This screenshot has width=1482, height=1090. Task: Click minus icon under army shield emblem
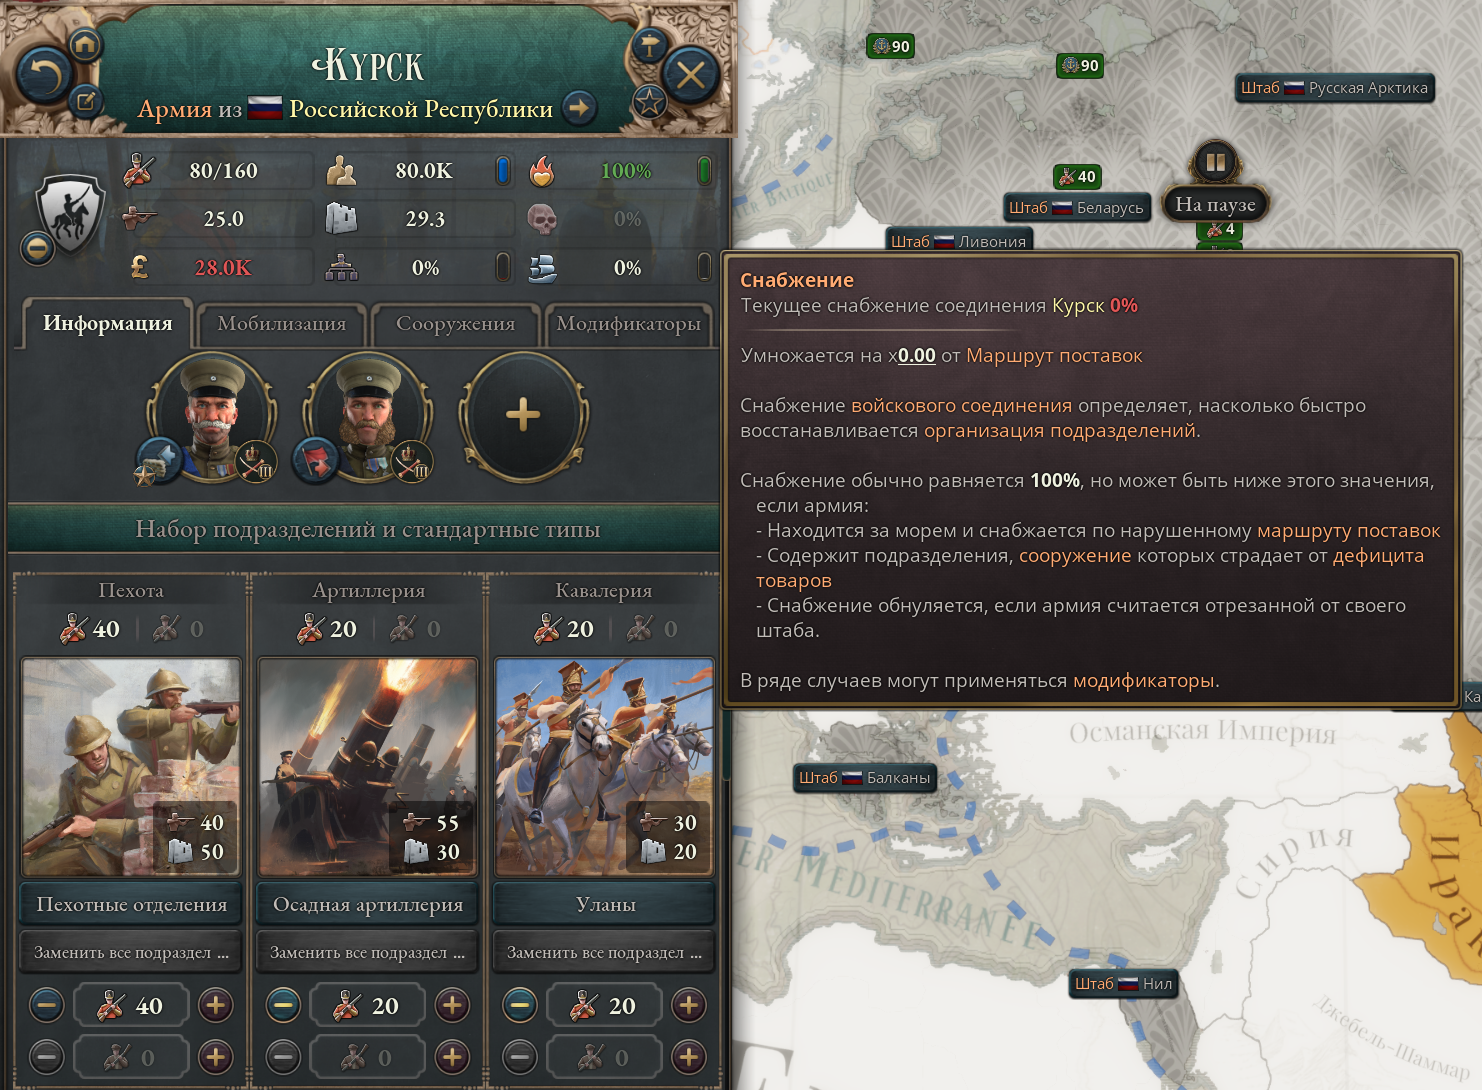tap(38, 247)
